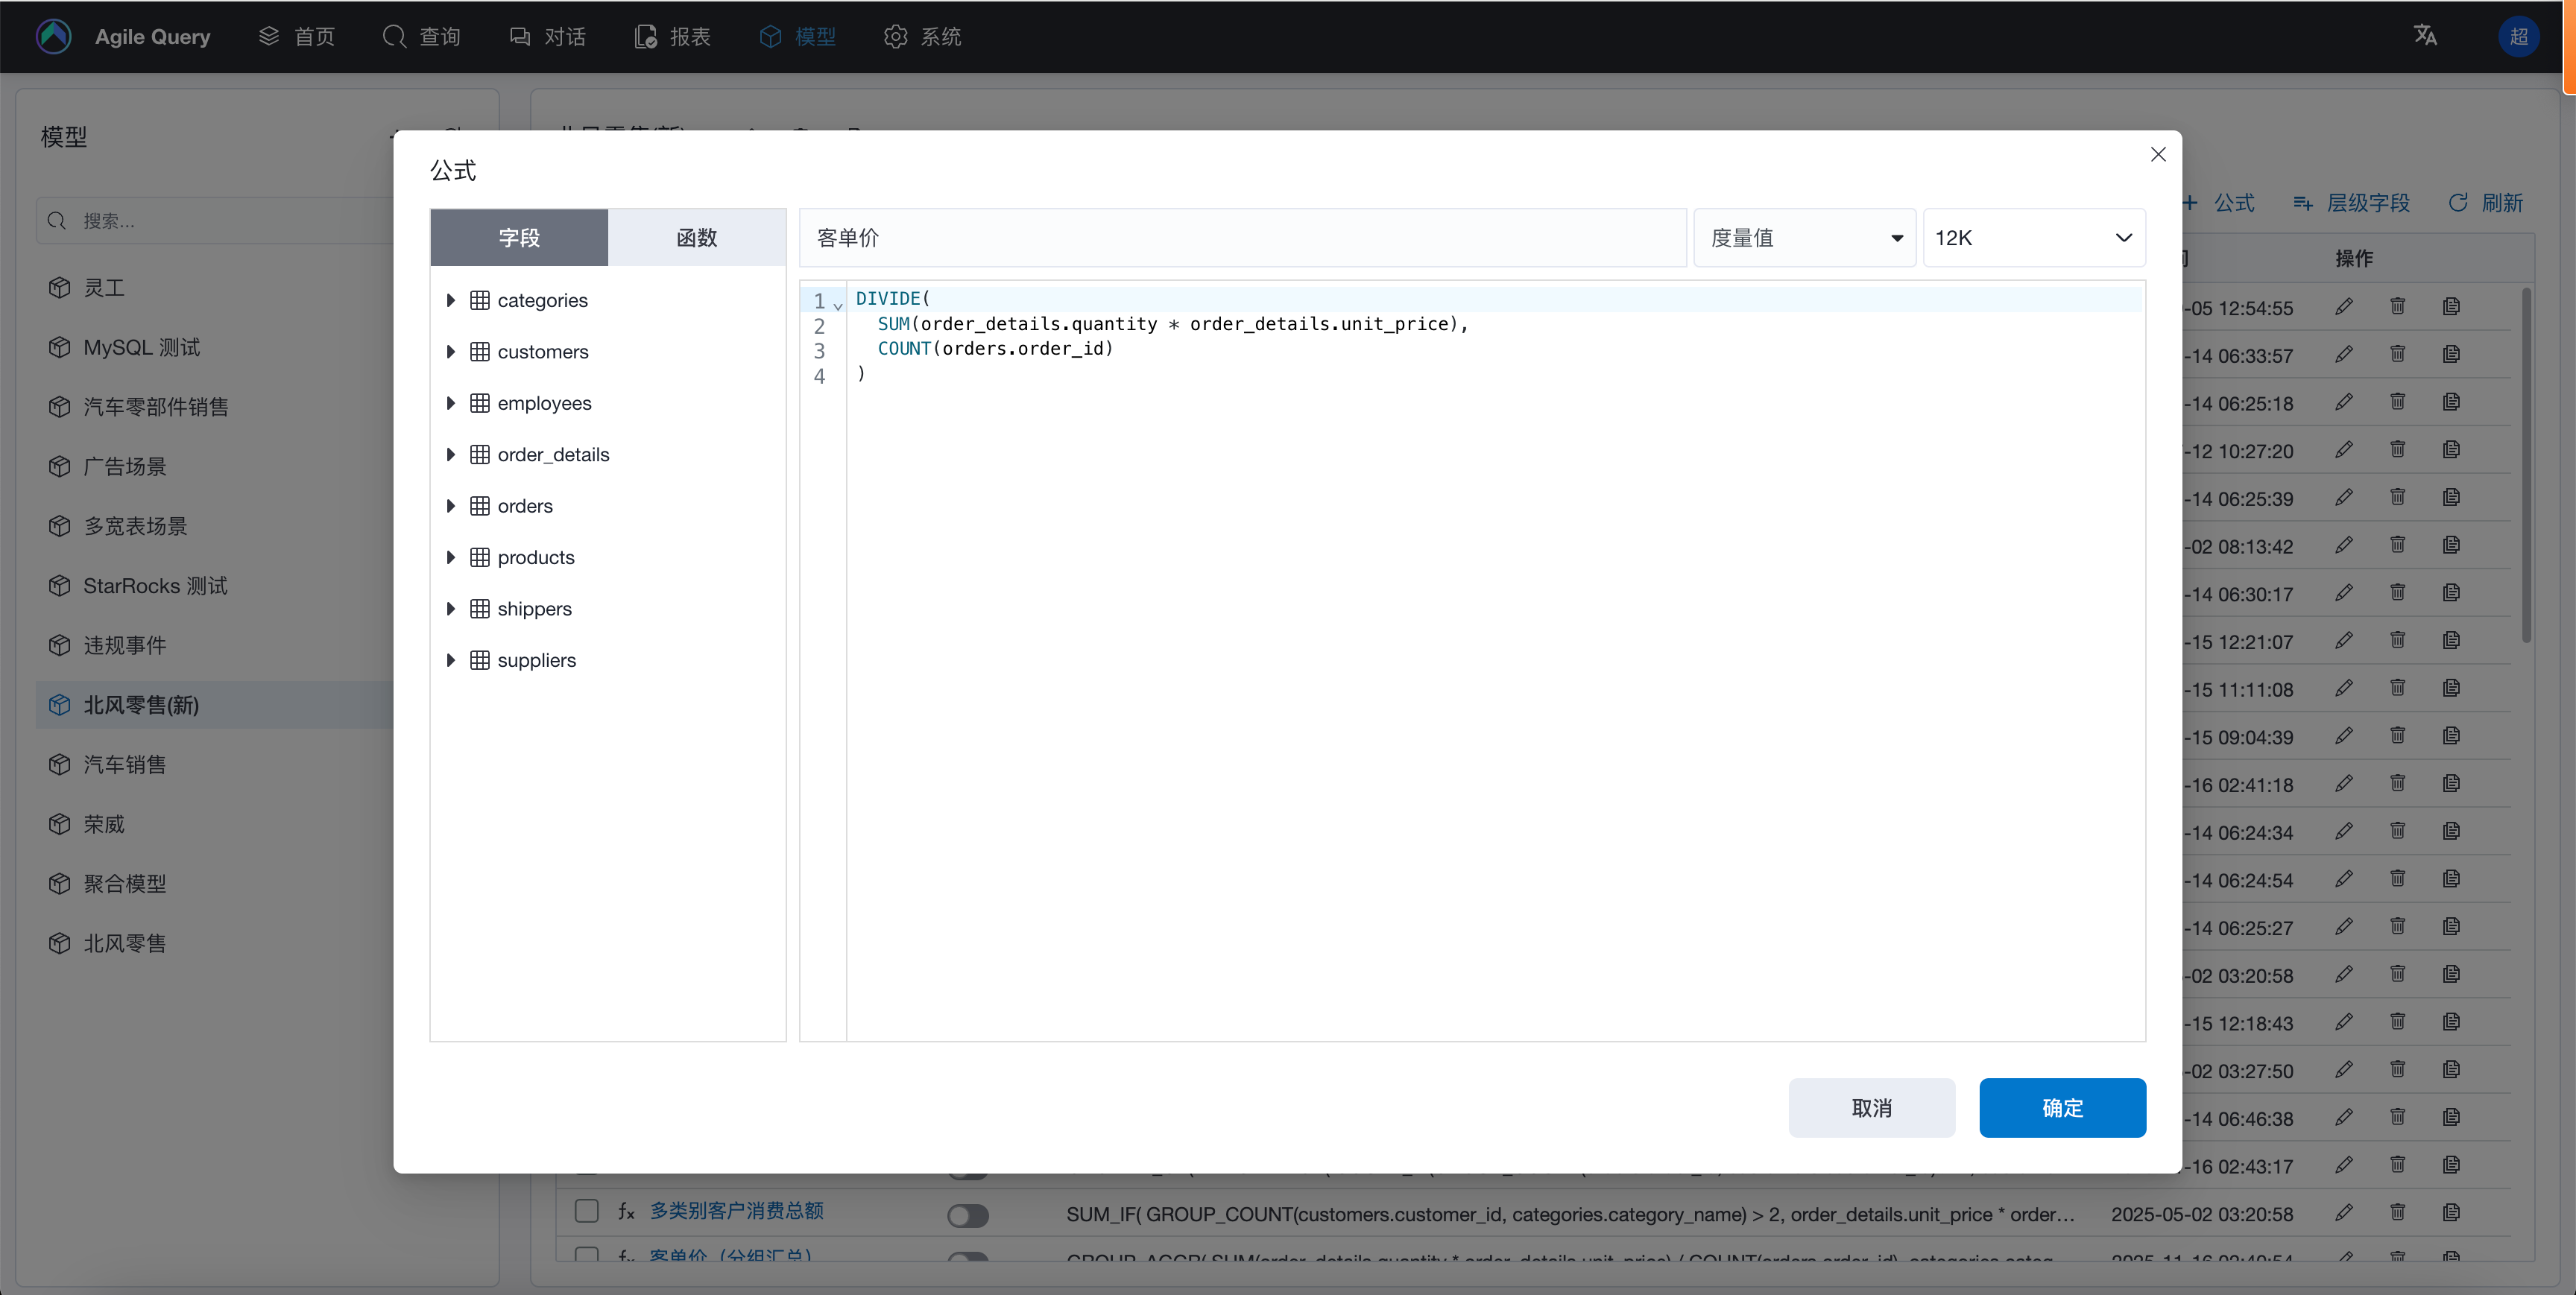Image resolution: width=2576 pixels, height=1295 pixels.
Task: Fold line 1 in formula editor
Action: (838, 305)
